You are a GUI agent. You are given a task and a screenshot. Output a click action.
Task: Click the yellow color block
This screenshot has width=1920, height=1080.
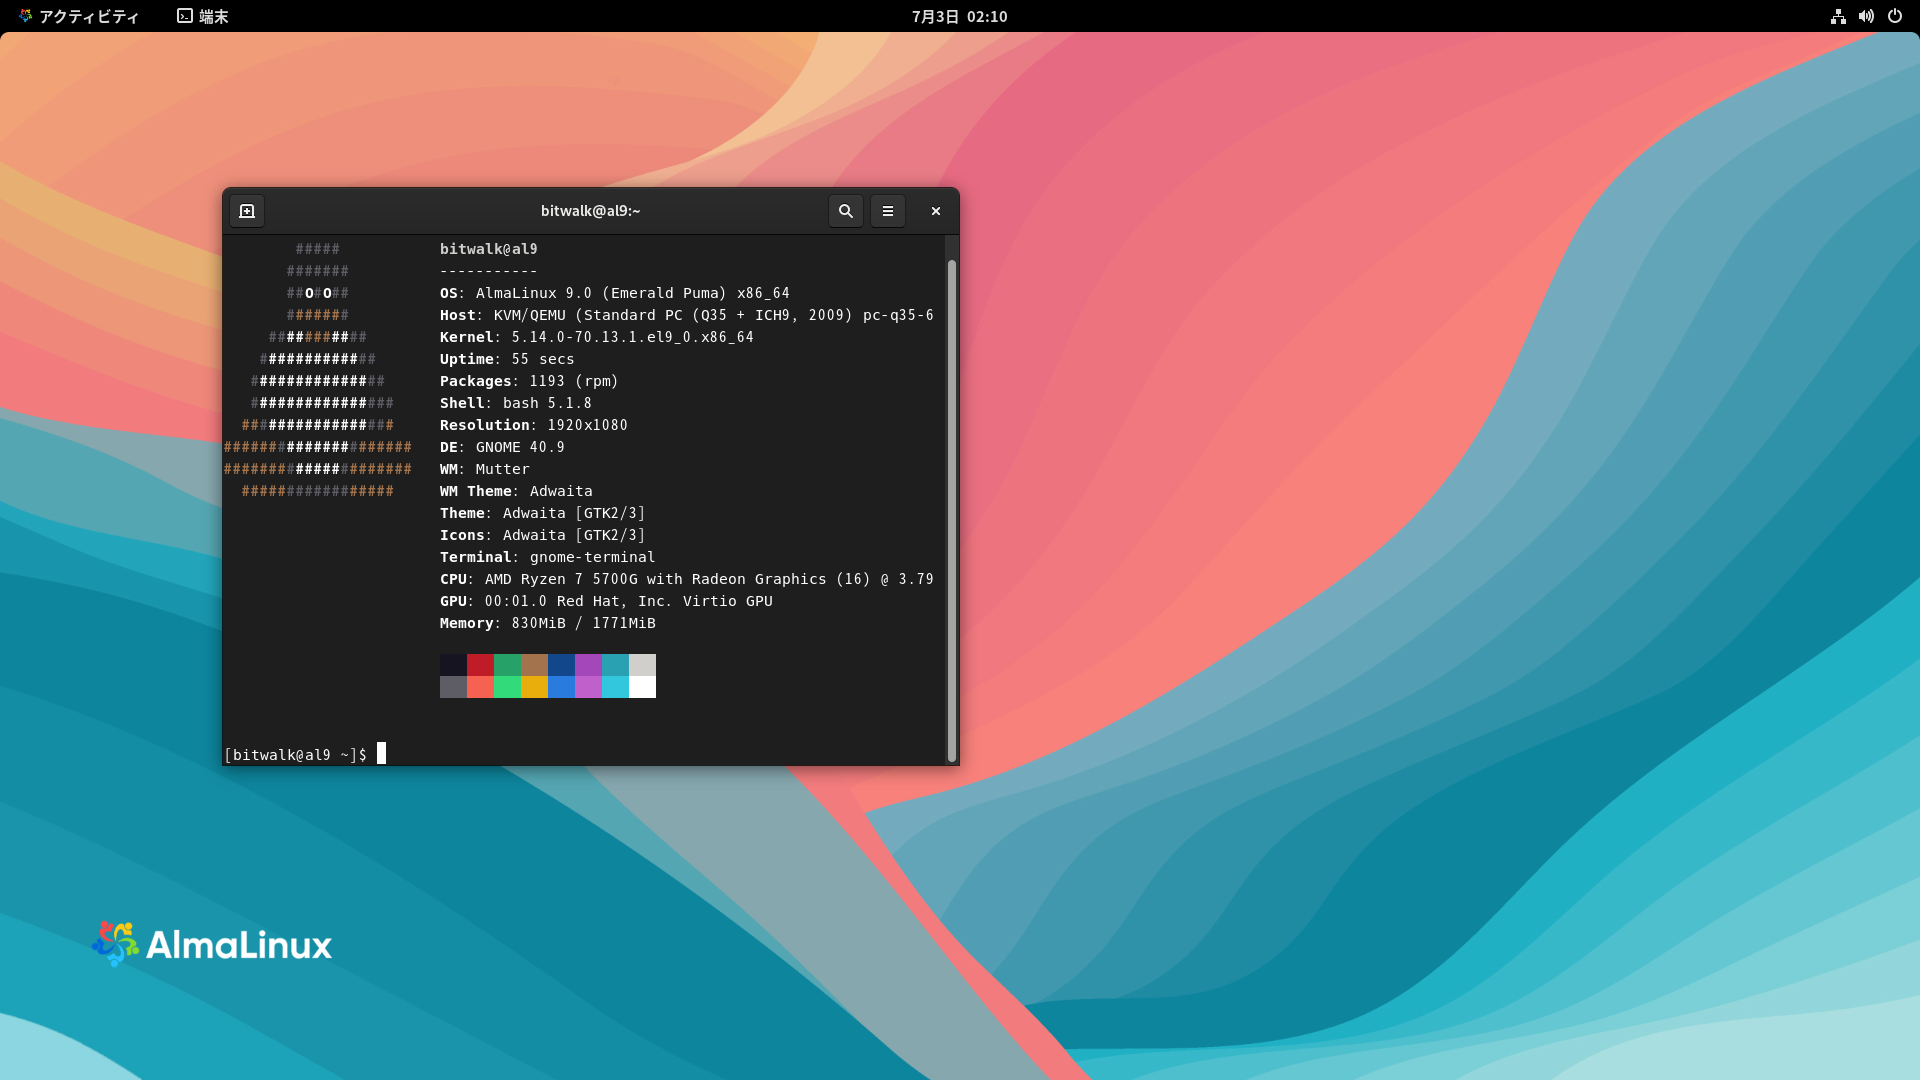(x=534, y=687)
